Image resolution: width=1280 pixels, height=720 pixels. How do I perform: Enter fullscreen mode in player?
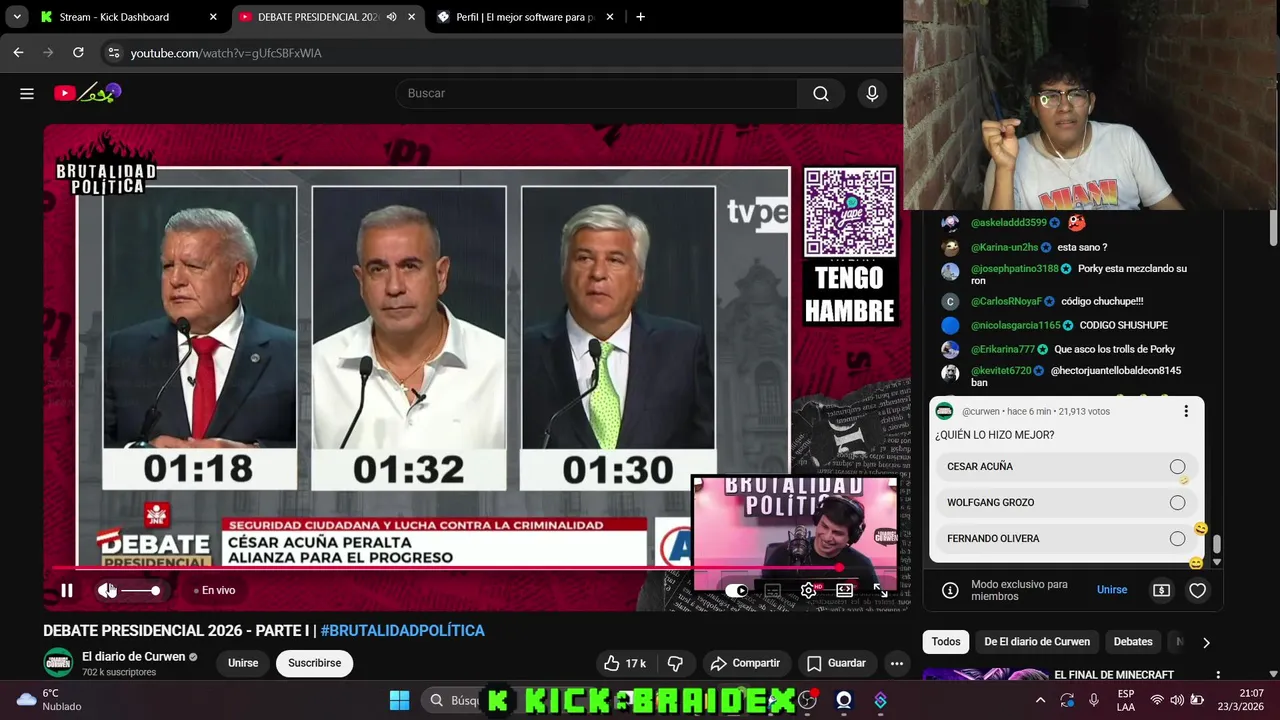pyautogui.click(x=880, y=591)
